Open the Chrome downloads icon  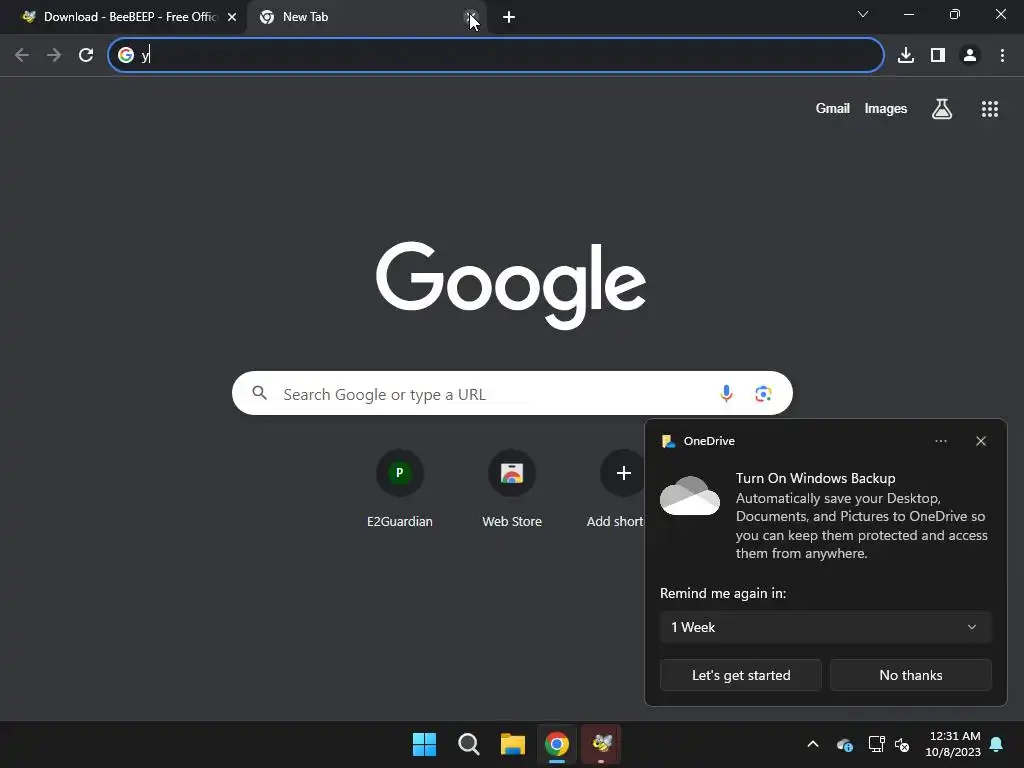pyautogui.click(x=906, y=55)
